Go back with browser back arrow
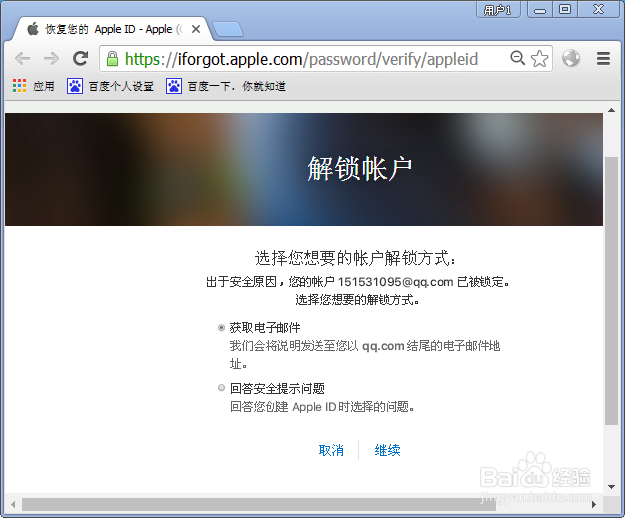 coord(22,59)
